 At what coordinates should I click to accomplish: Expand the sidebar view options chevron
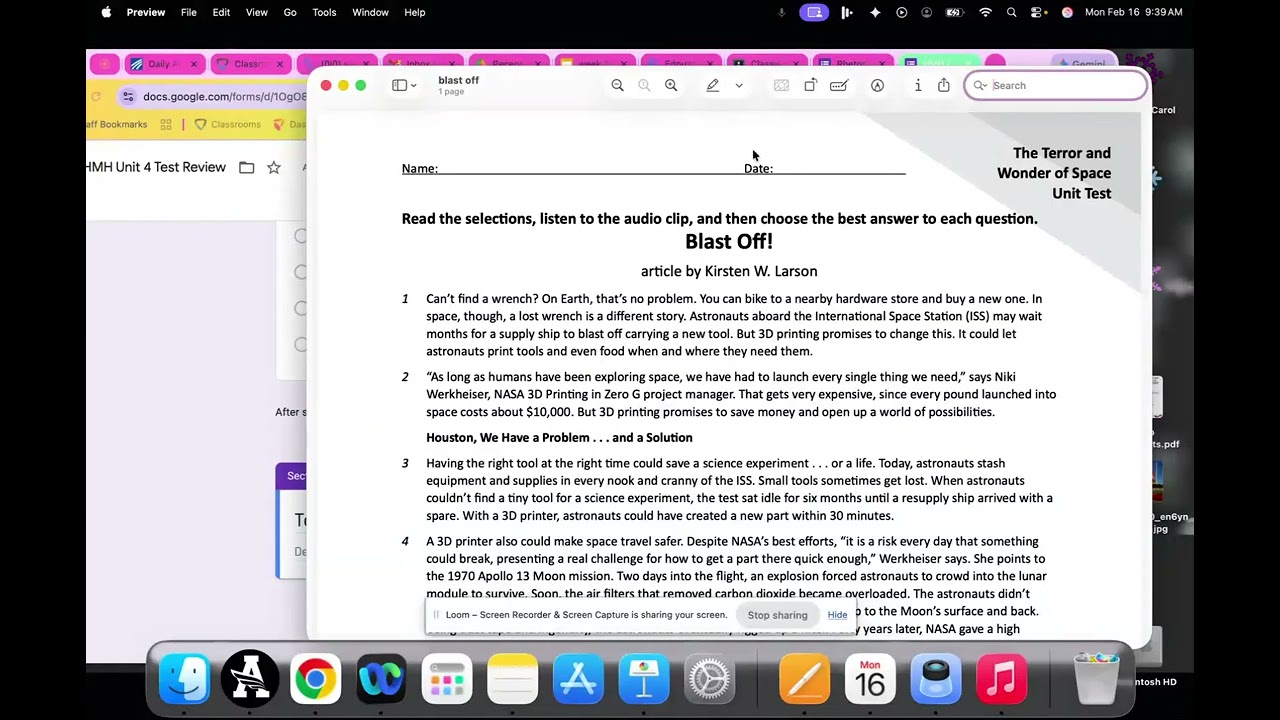tap(414, 86)
